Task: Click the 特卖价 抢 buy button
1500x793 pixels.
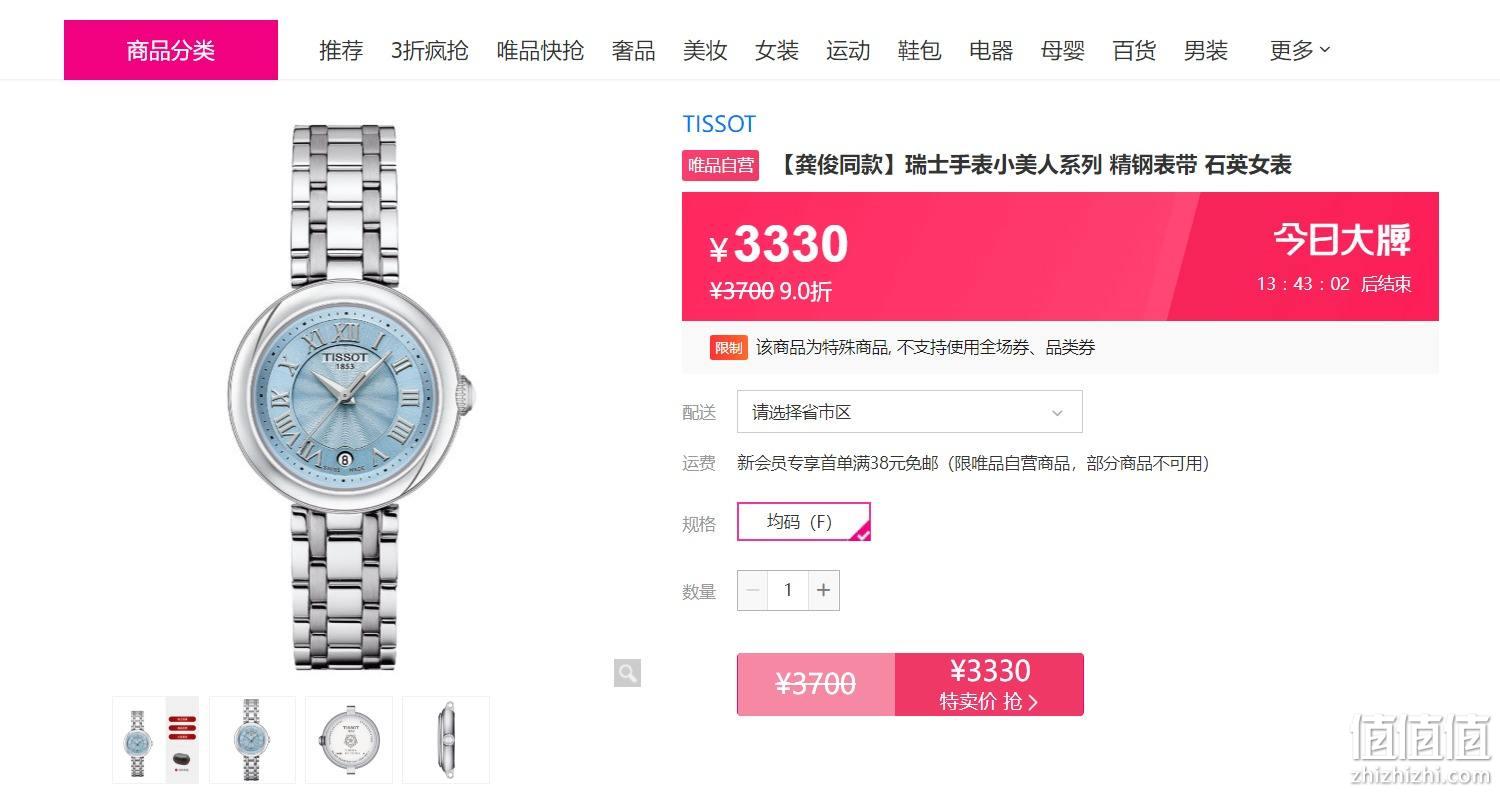Action: coord(989,684)
